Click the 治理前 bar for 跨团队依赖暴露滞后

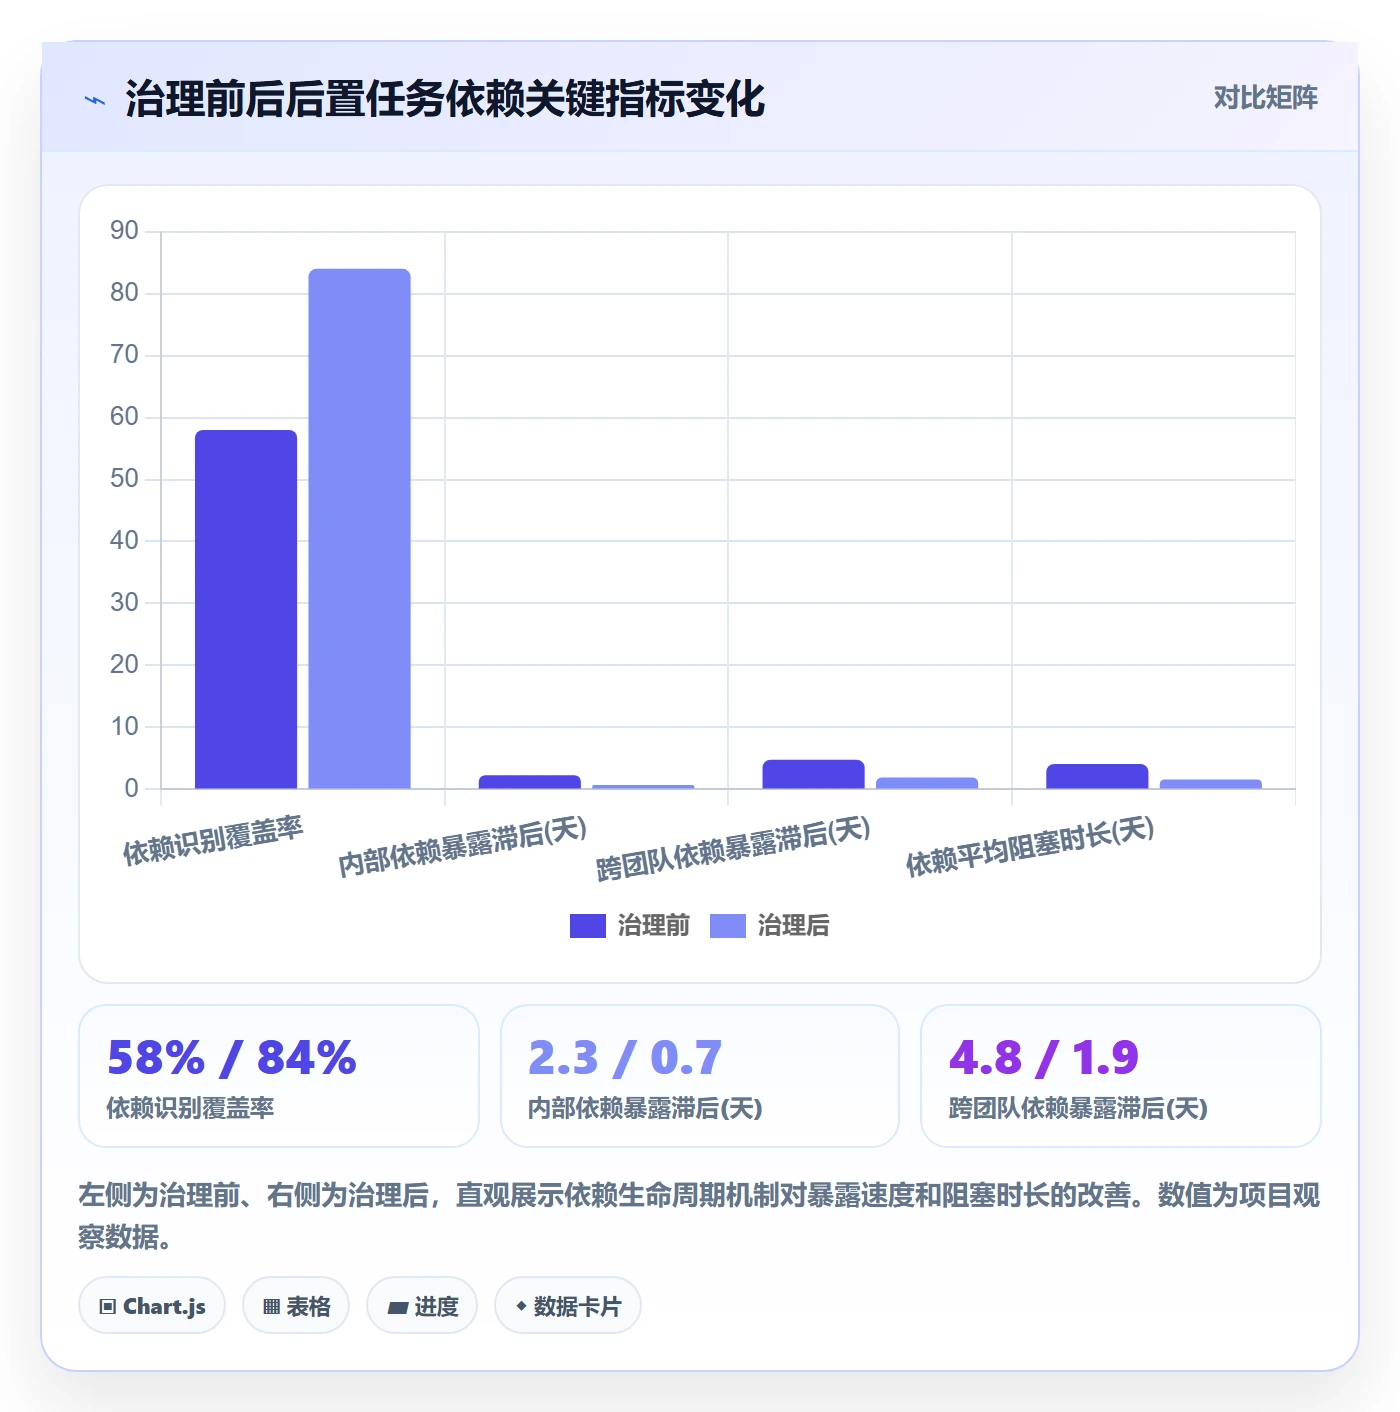click(813, 774)
